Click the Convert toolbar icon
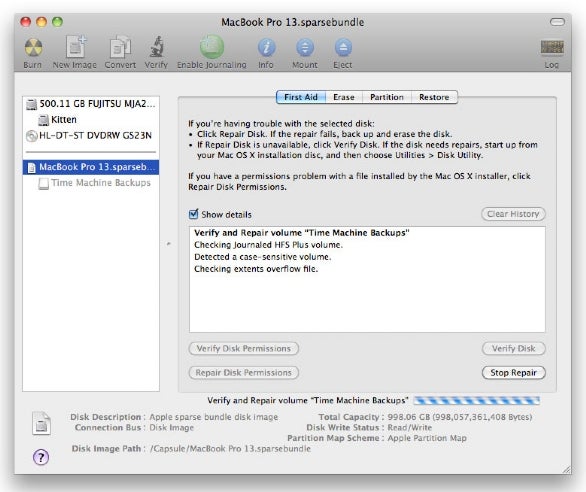This screenshot has height=492, width=586. pyautogui.click(x=120, y=47)
